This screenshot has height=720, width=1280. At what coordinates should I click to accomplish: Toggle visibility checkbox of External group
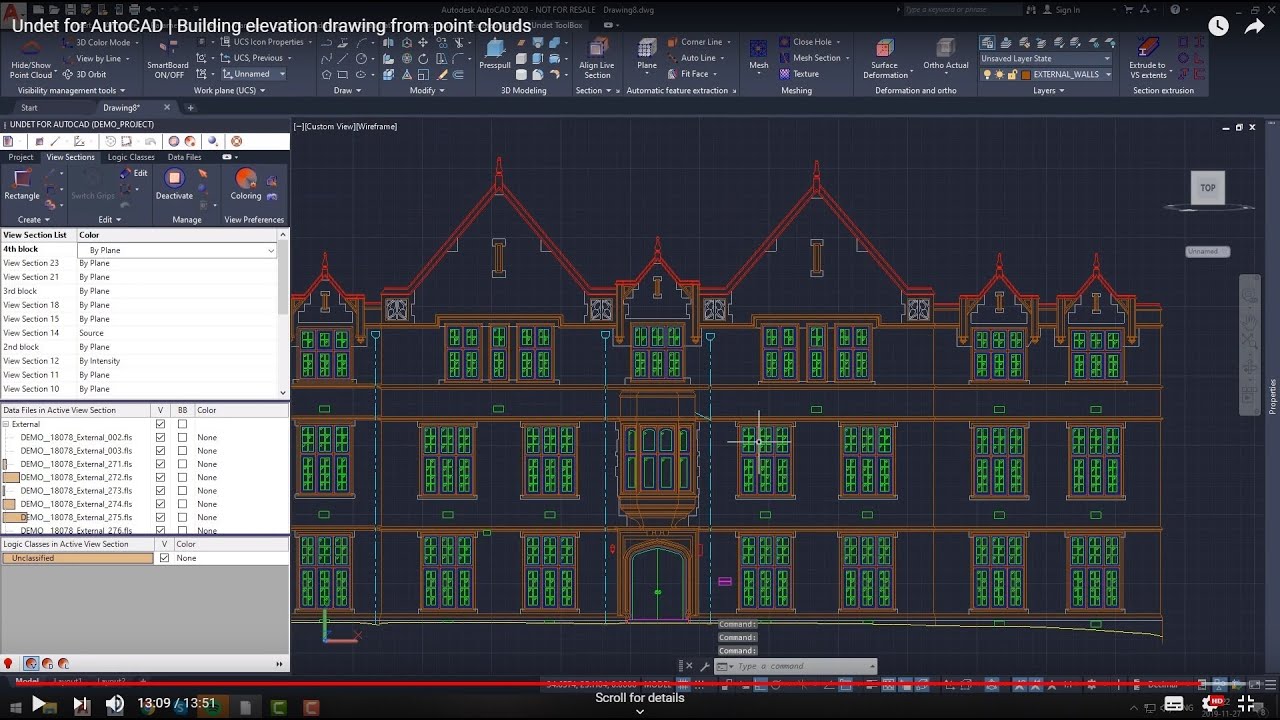pyautogui.click(x=160, y=424)
